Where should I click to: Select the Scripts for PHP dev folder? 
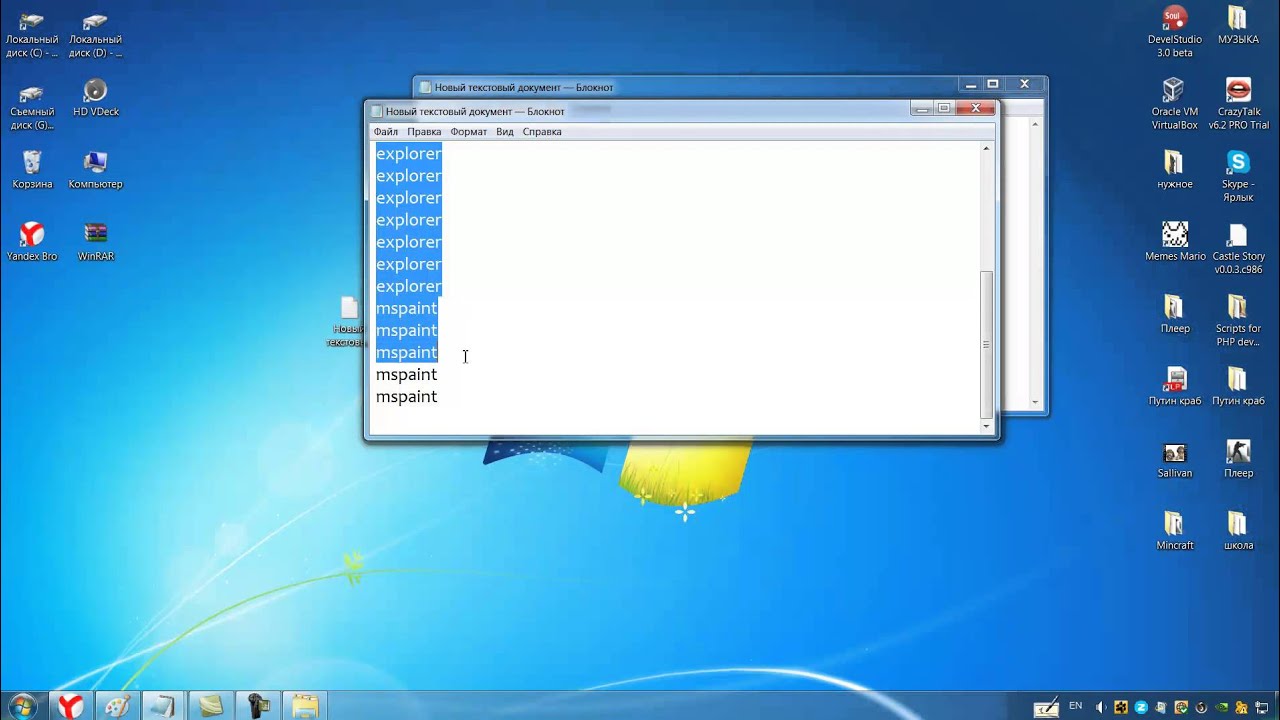click(1238, 321)
